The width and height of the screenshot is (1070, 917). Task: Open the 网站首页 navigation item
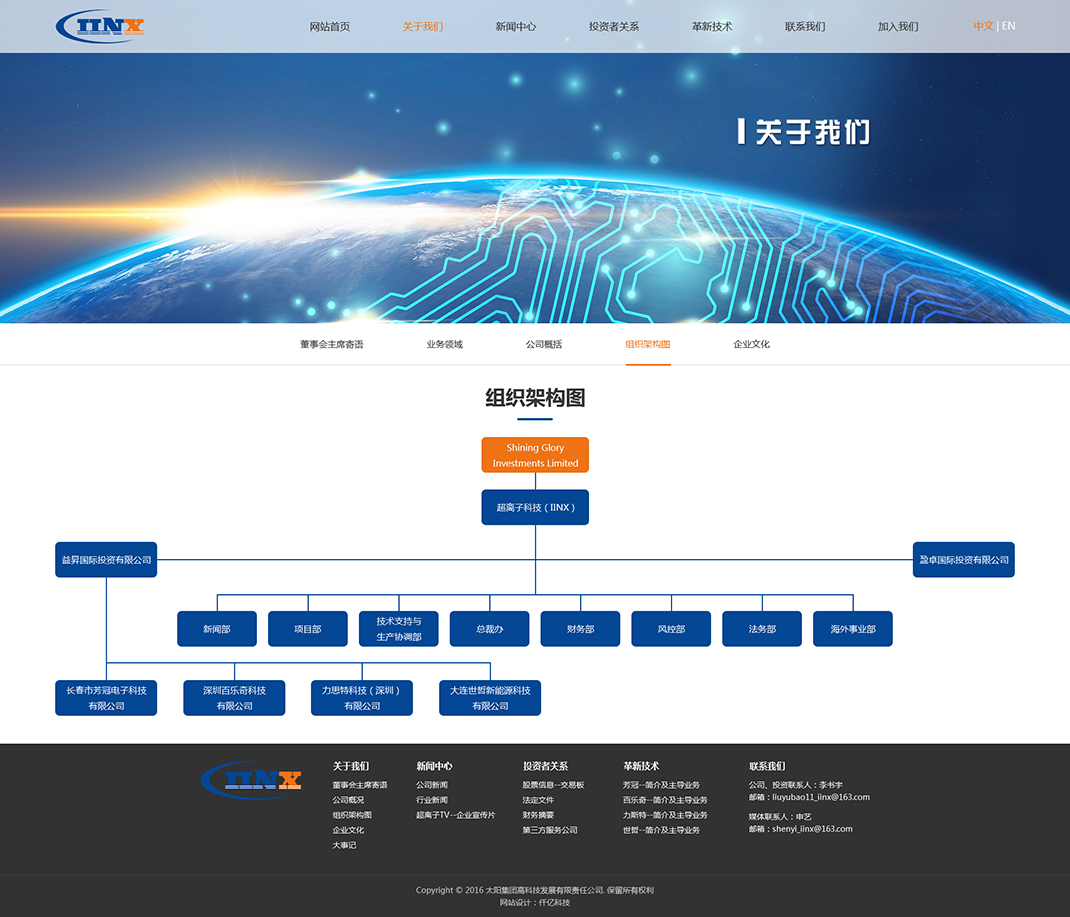tap(329, 27)
